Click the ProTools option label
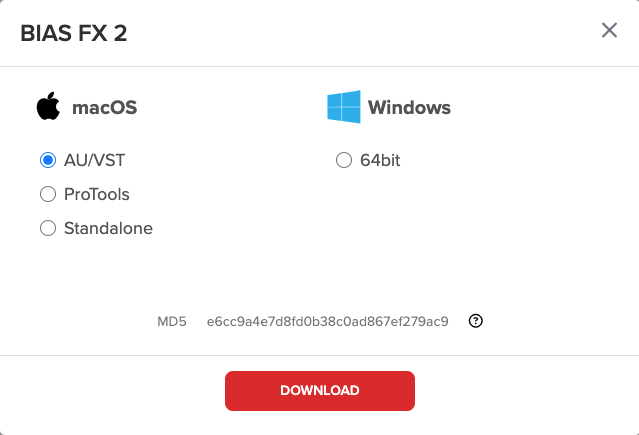Viewport: 639px width, 435px height. (x=97, y=194)
